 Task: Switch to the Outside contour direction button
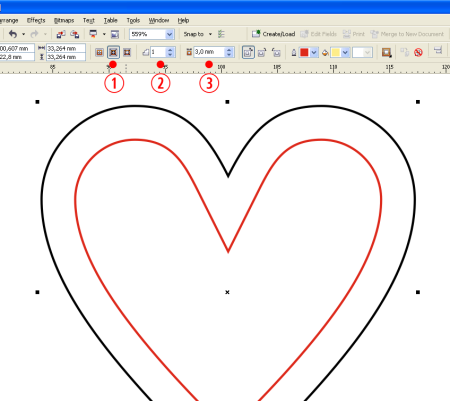click(x=127, y=52)
